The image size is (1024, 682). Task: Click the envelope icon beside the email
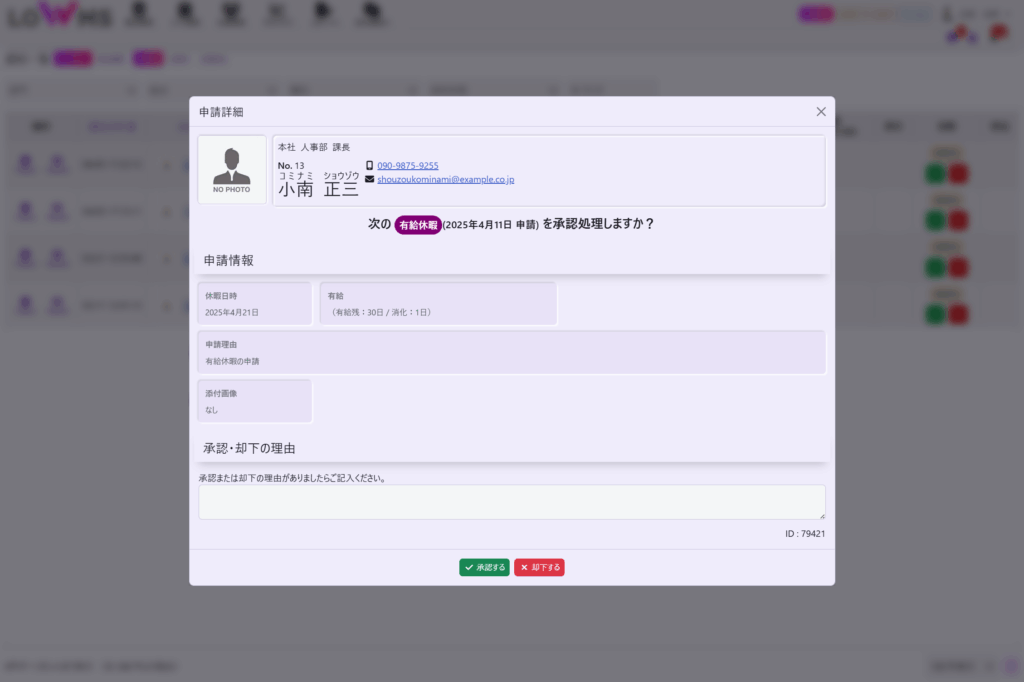pos(369,179)
